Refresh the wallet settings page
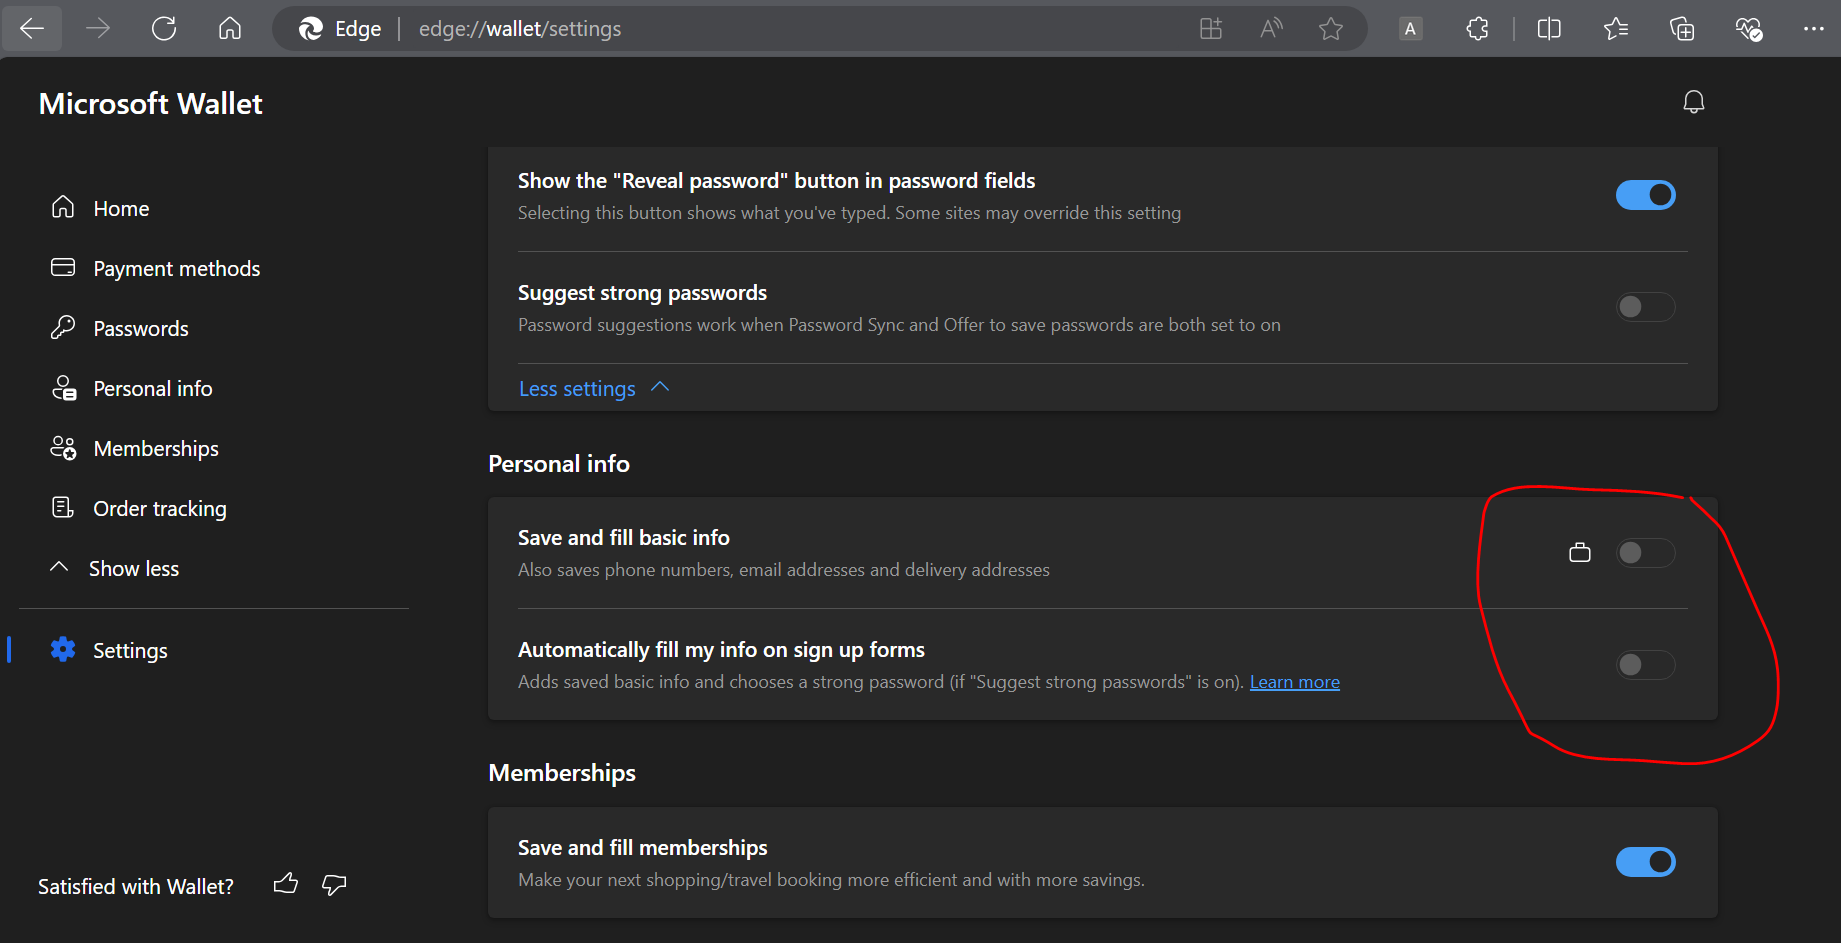 point(164,29)
